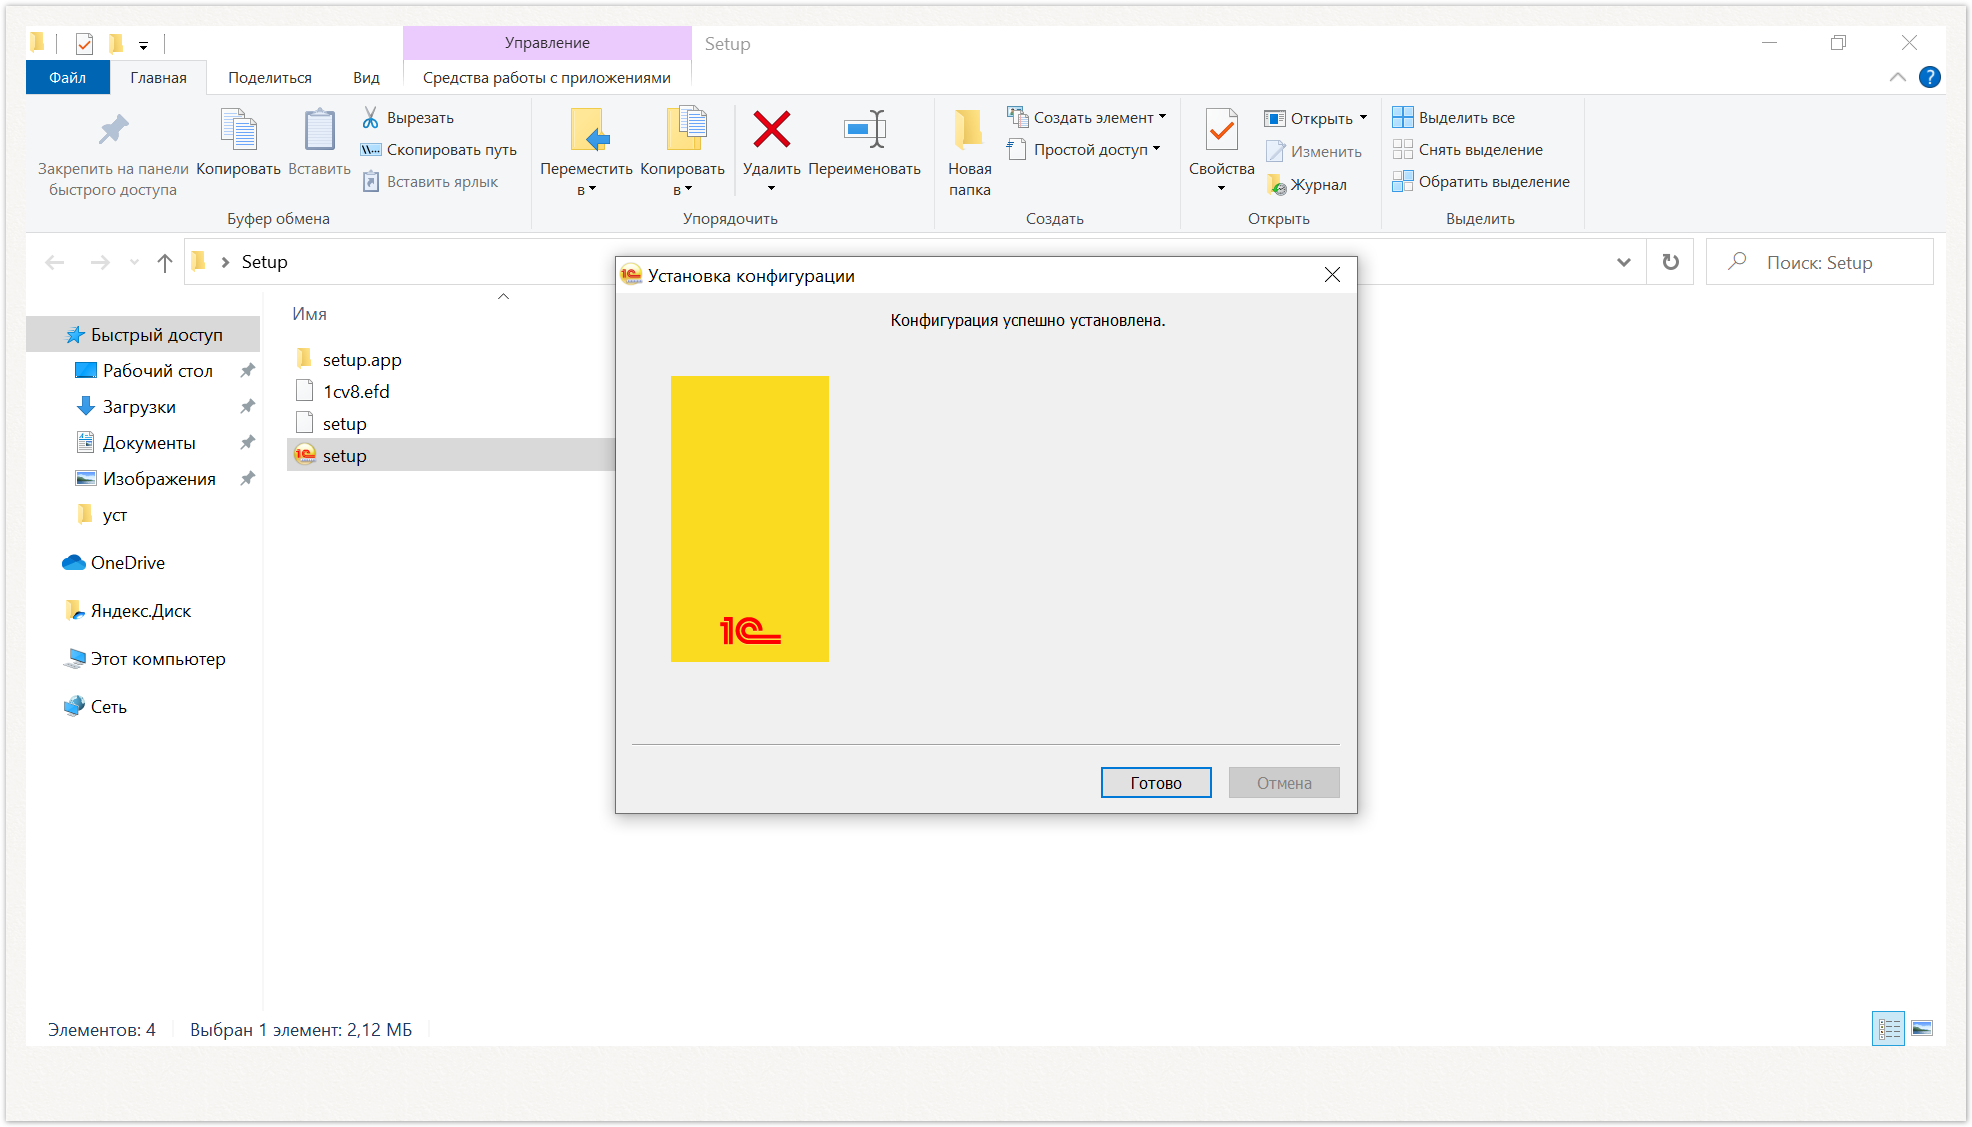The image size is (1972, 1127).
Task: Open recent locations dropdown arrow
Action: tap(134, 262)
